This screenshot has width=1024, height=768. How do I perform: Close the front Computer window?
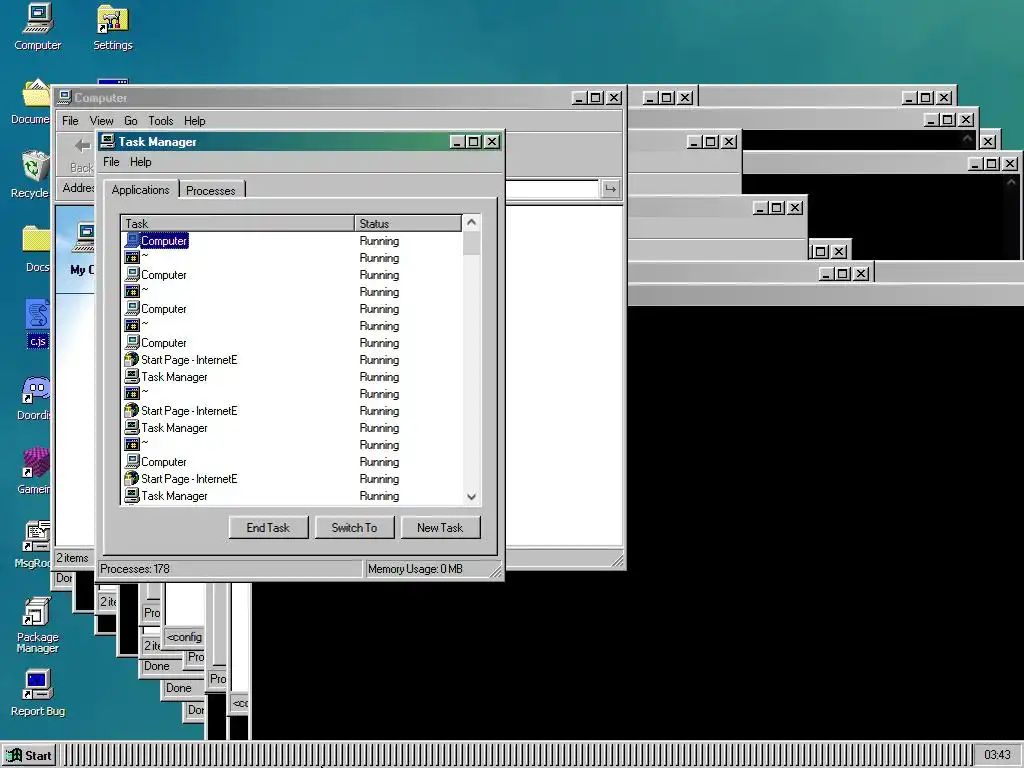614,98
